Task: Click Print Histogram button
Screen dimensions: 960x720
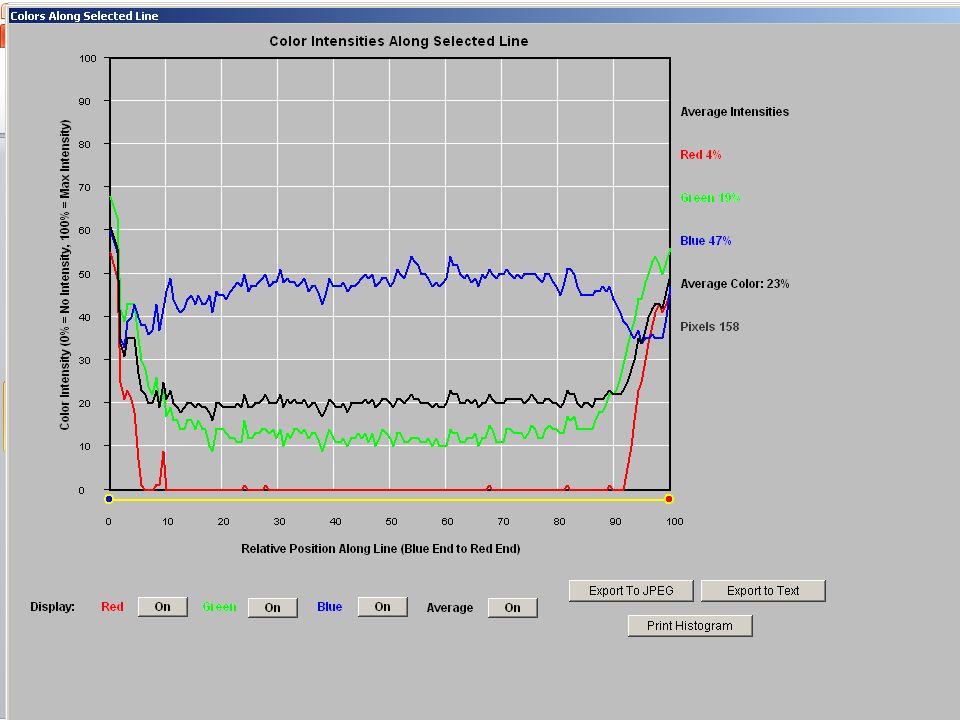Action: 690,626
